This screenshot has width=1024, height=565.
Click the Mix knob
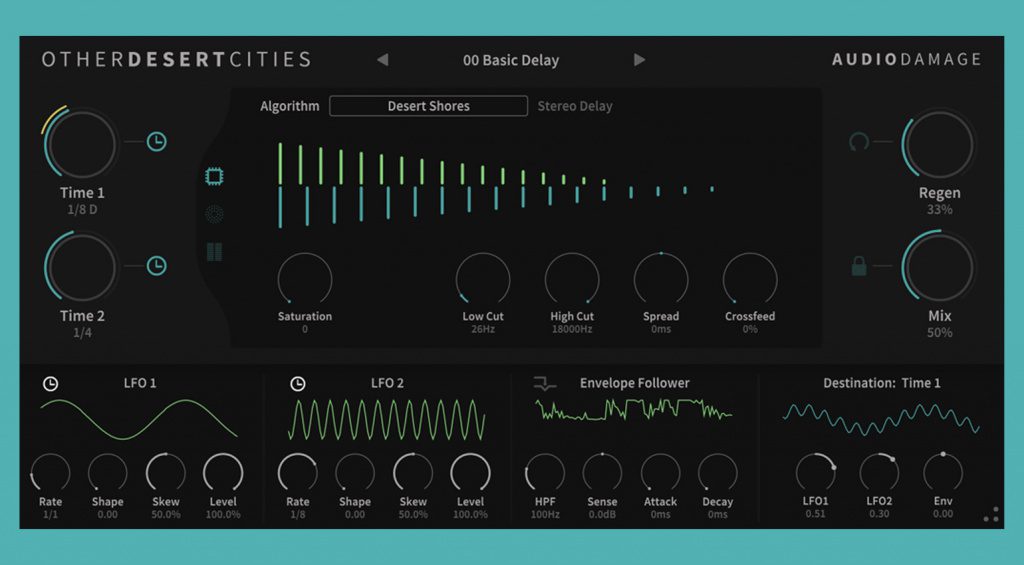pos(940,267)
